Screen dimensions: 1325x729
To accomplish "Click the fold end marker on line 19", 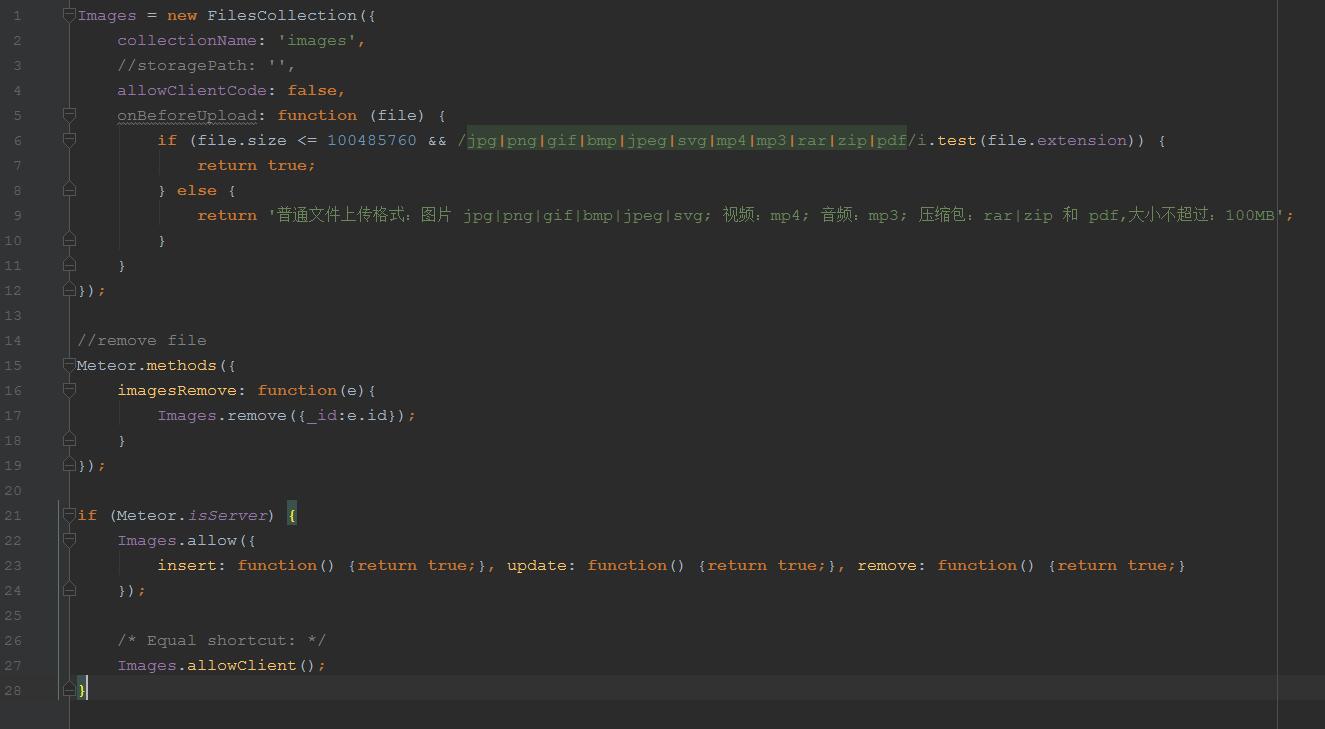I will [69, 465].
